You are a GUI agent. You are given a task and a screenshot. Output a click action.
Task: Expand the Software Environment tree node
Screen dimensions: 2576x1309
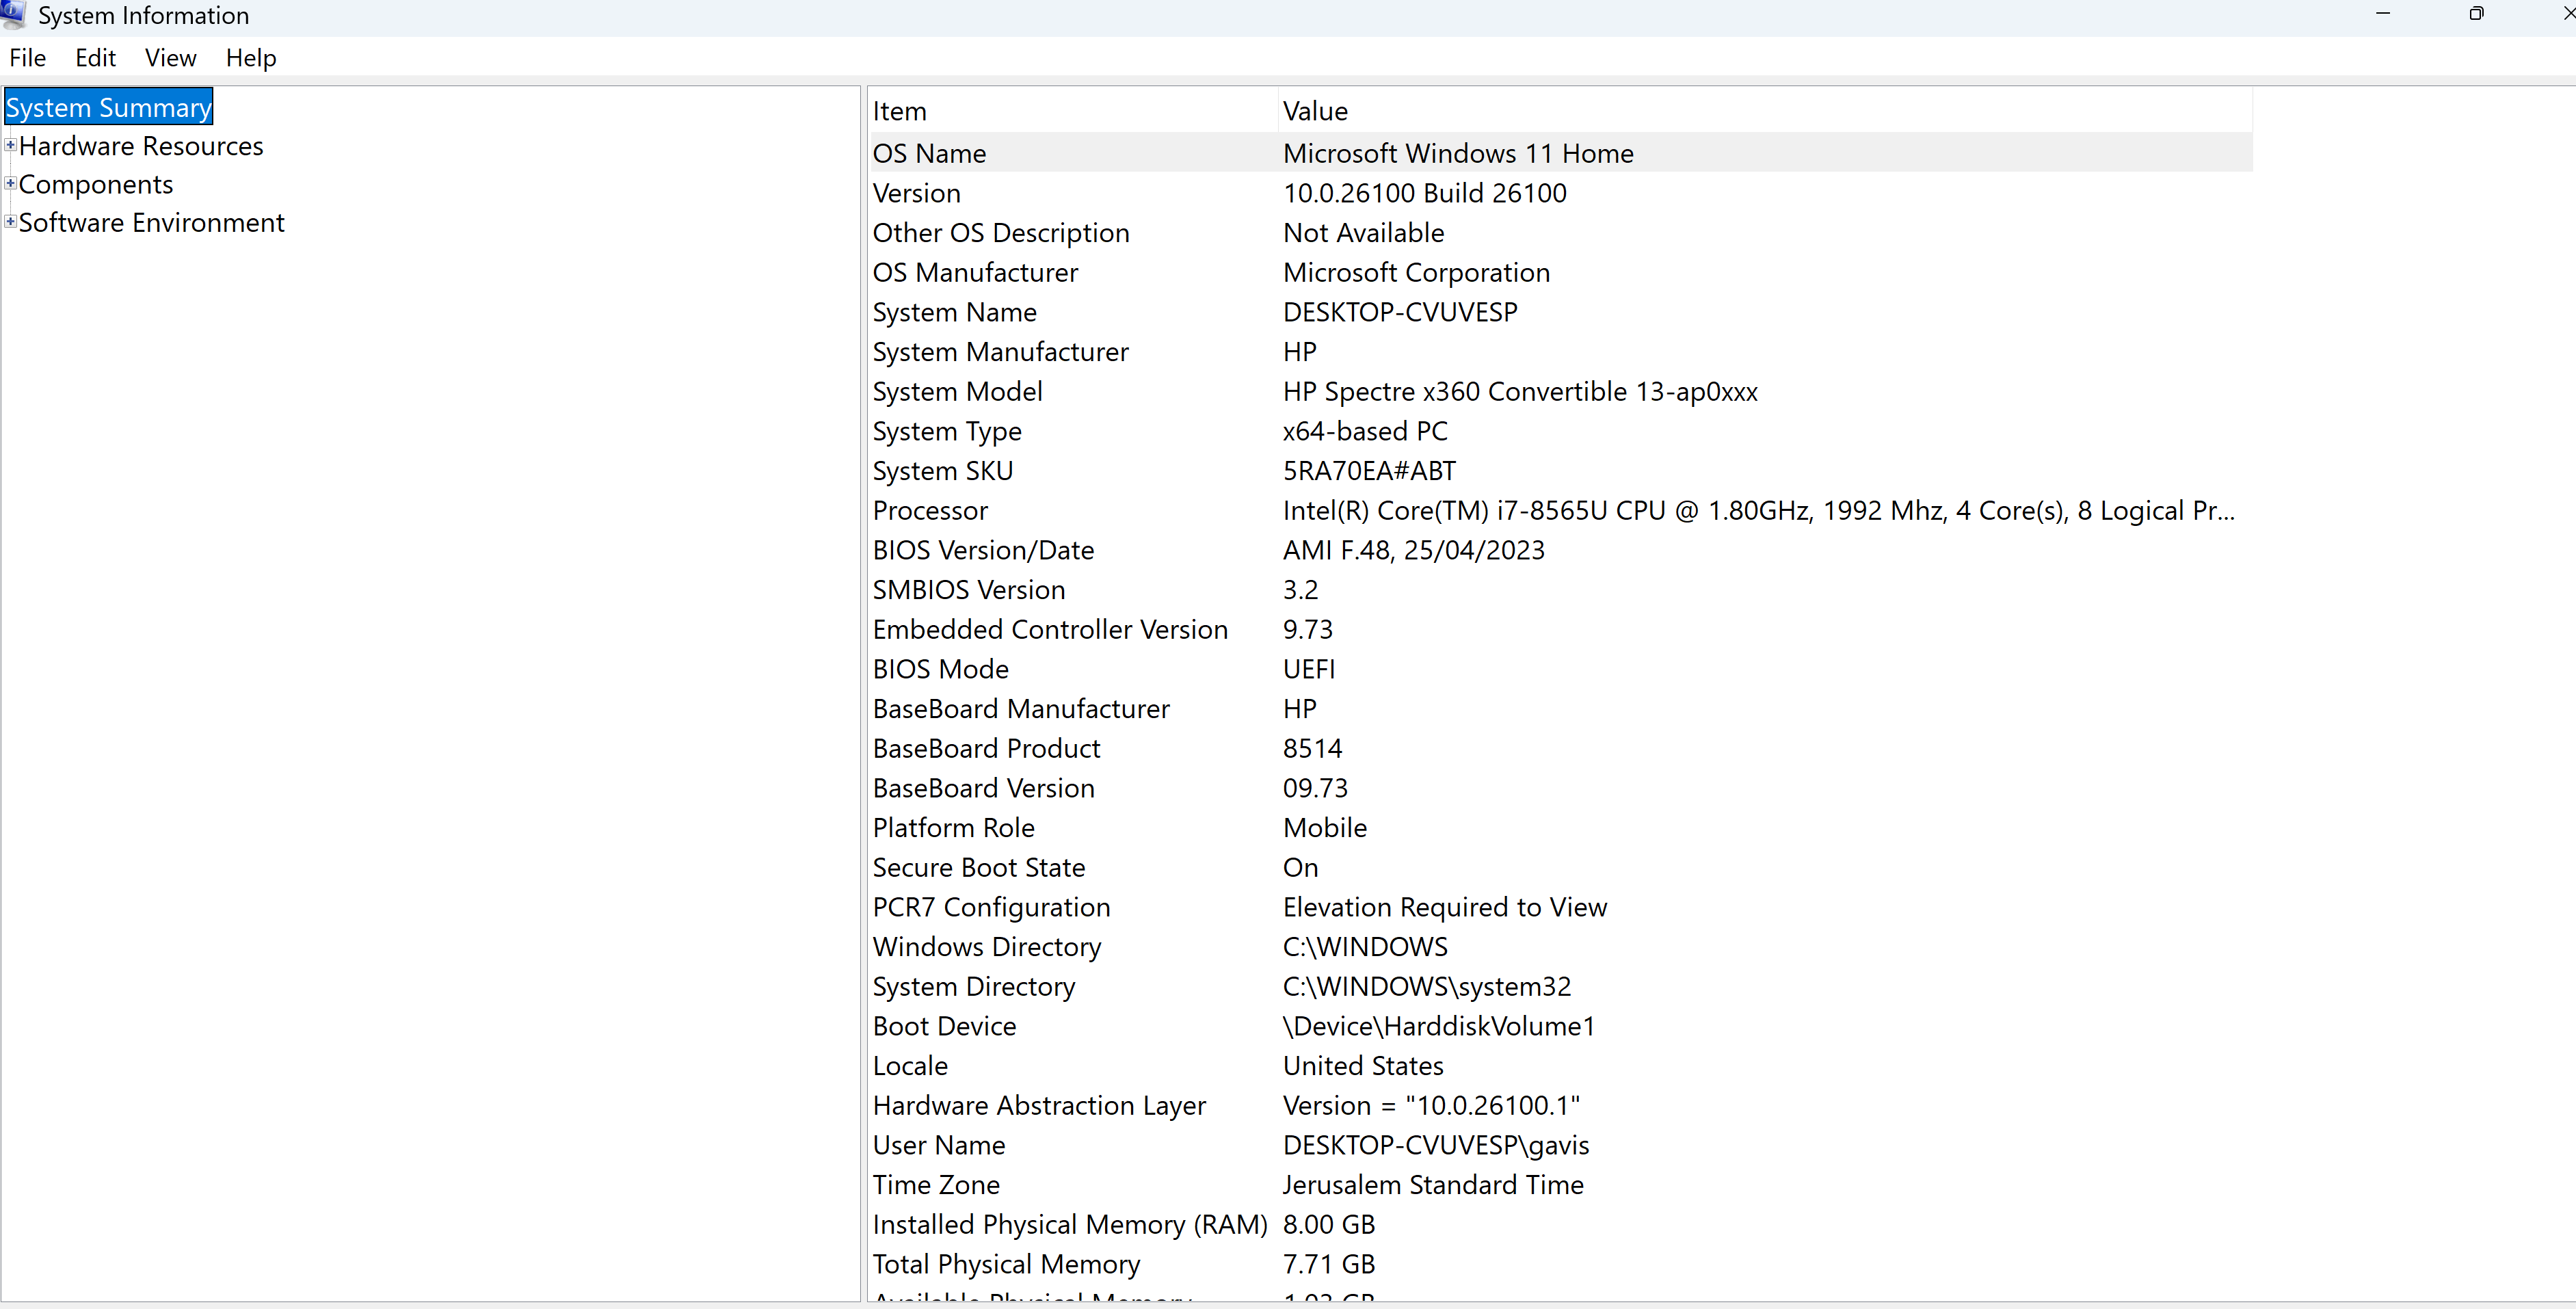click(10, 221)
